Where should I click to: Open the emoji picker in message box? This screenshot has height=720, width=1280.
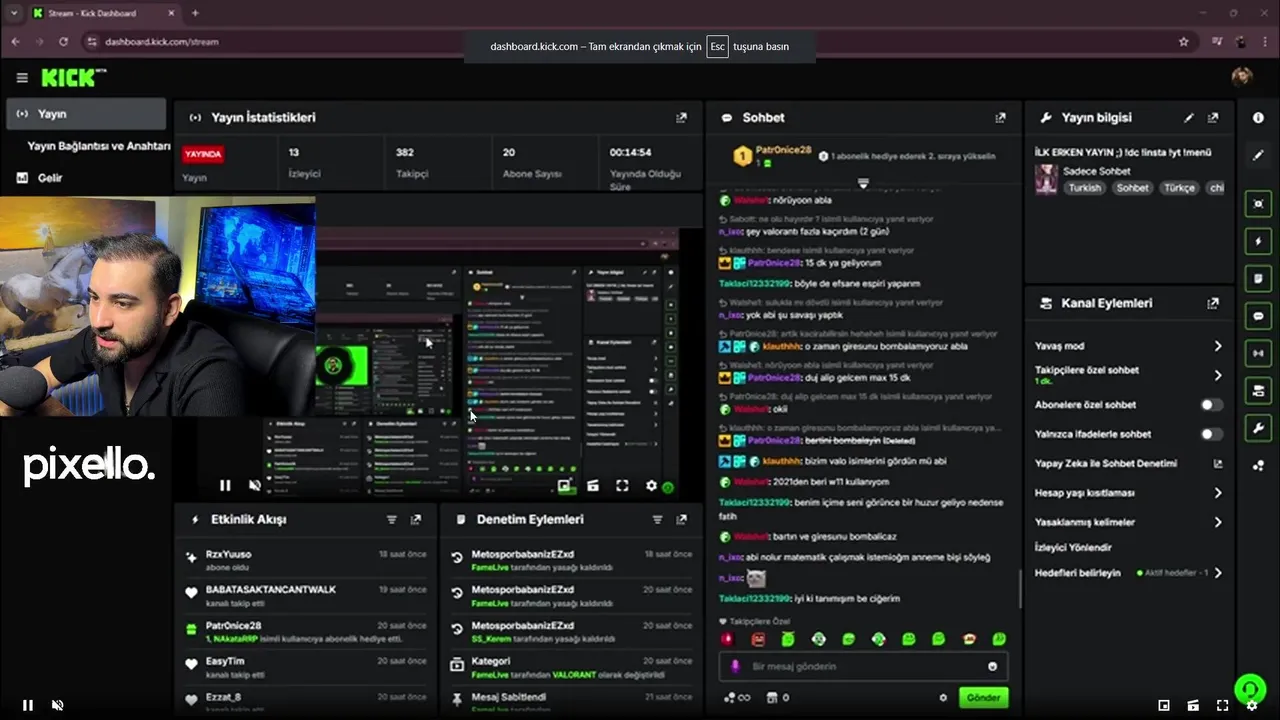[993, 666]
